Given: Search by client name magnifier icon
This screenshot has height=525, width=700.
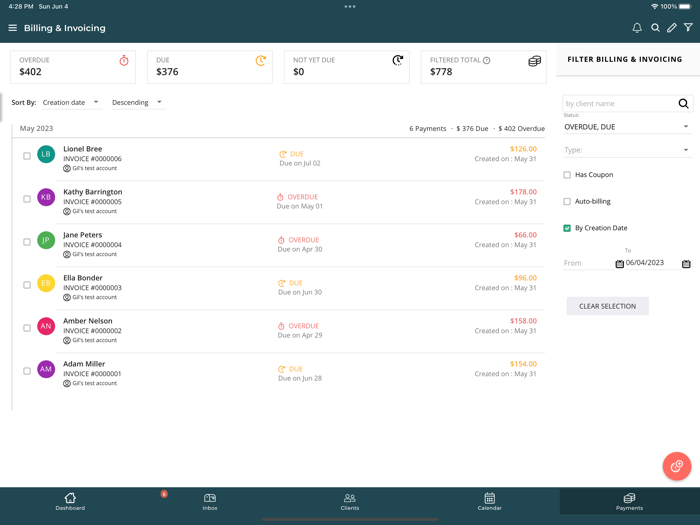Looking at the screenshot, I should pyautogui.click(x=683, y=104).
